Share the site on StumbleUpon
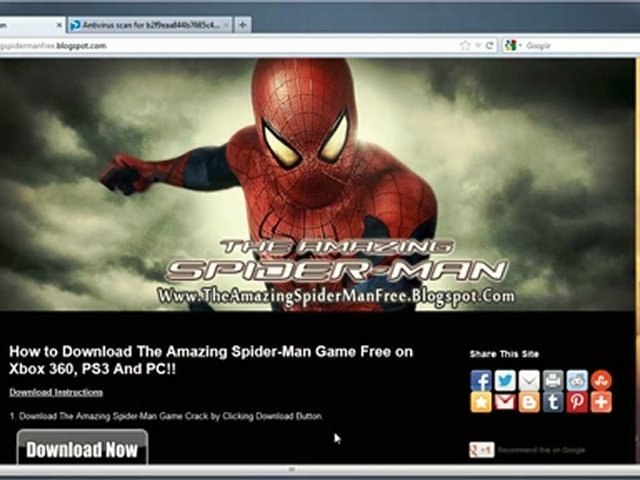The image size is (640, 480). click(601, 380)
